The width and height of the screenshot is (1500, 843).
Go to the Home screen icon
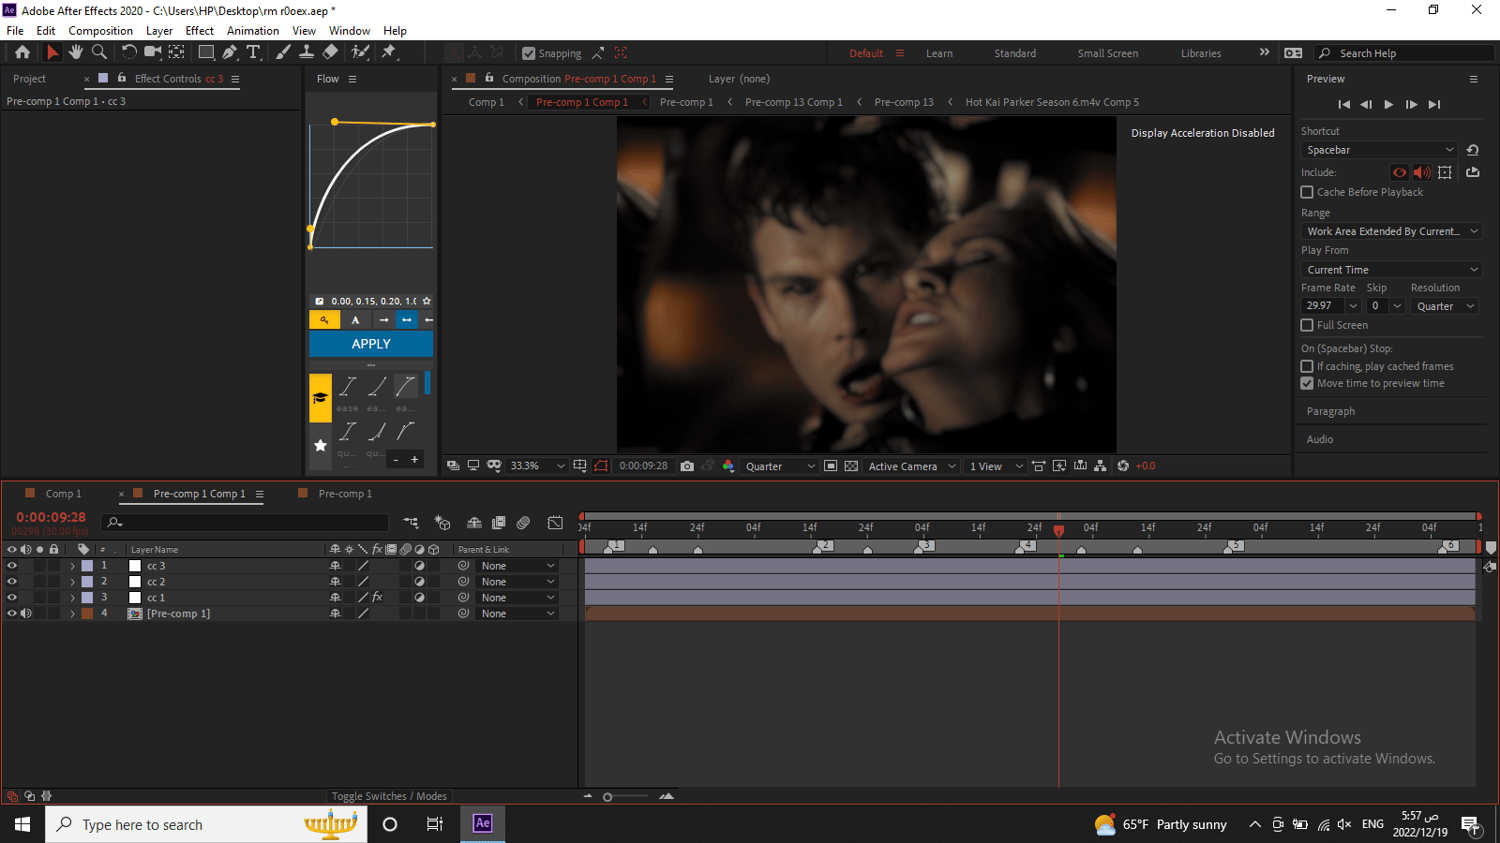pyautogui.click(x=22, y=53)
